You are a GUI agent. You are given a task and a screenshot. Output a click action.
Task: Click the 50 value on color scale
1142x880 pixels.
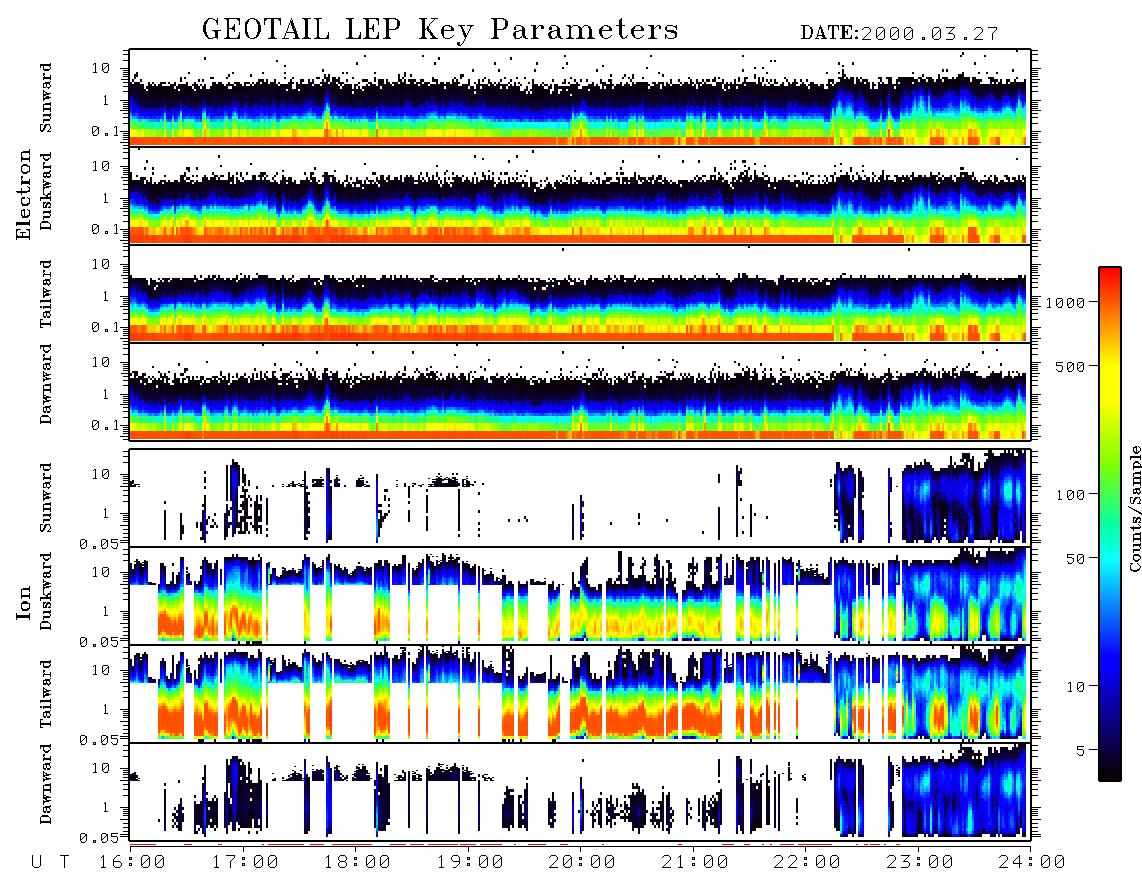(x=1076, y=559)
